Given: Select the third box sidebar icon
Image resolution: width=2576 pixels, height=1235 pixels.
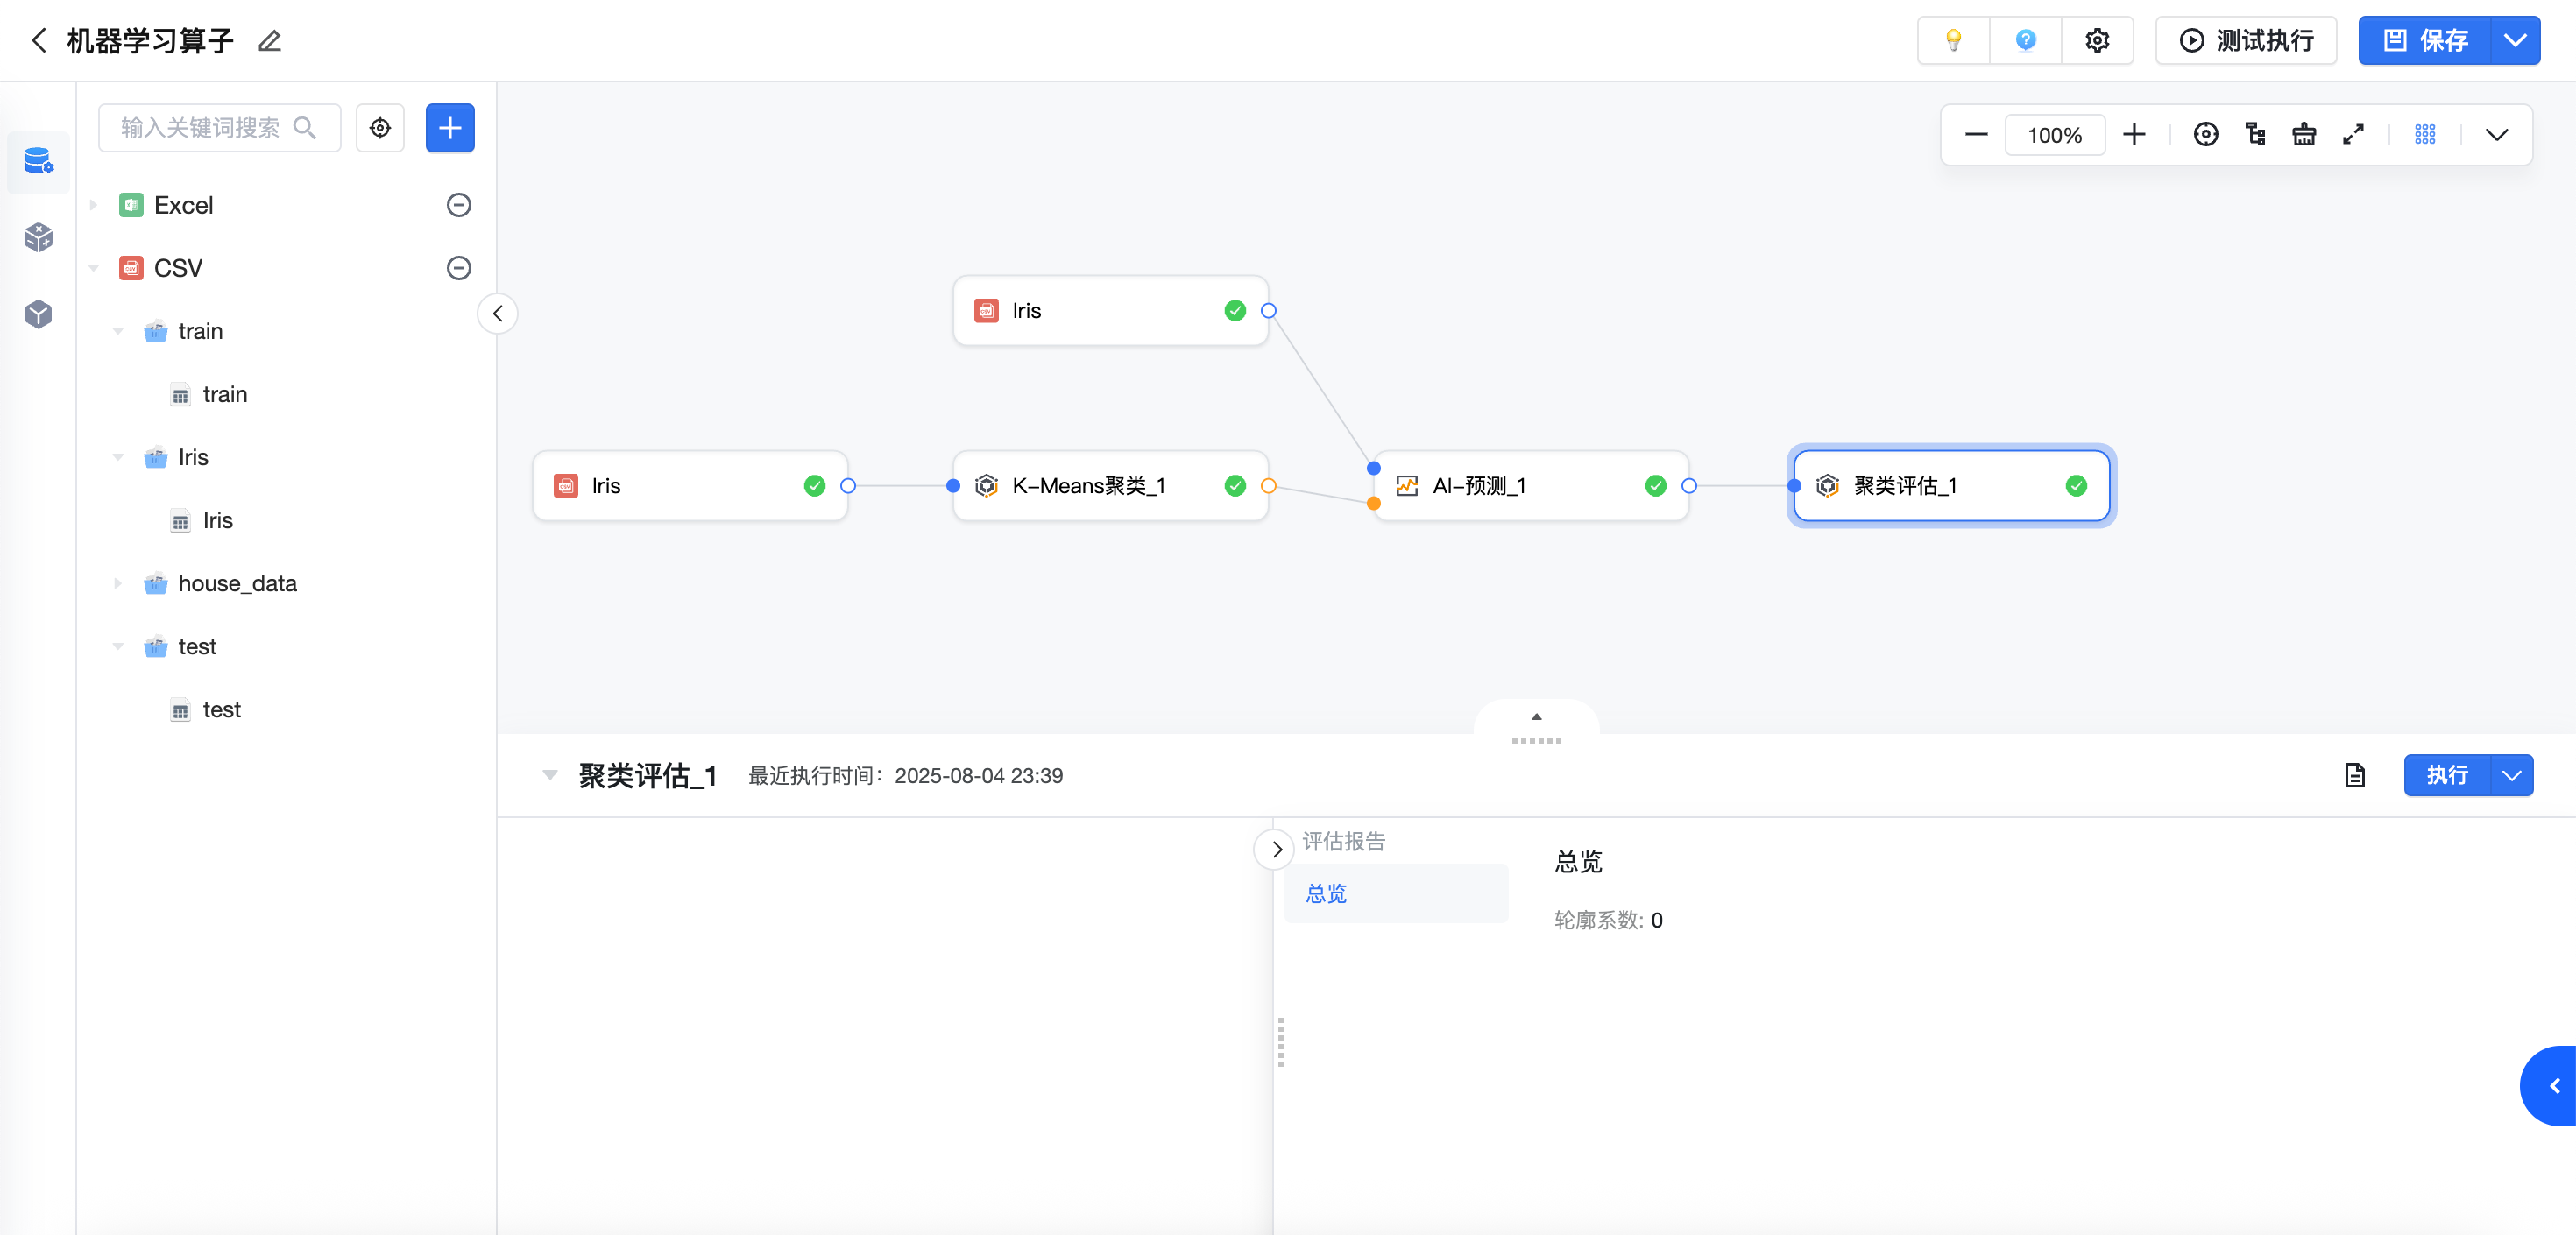Looking at the screenshot, I should (38, 314).
